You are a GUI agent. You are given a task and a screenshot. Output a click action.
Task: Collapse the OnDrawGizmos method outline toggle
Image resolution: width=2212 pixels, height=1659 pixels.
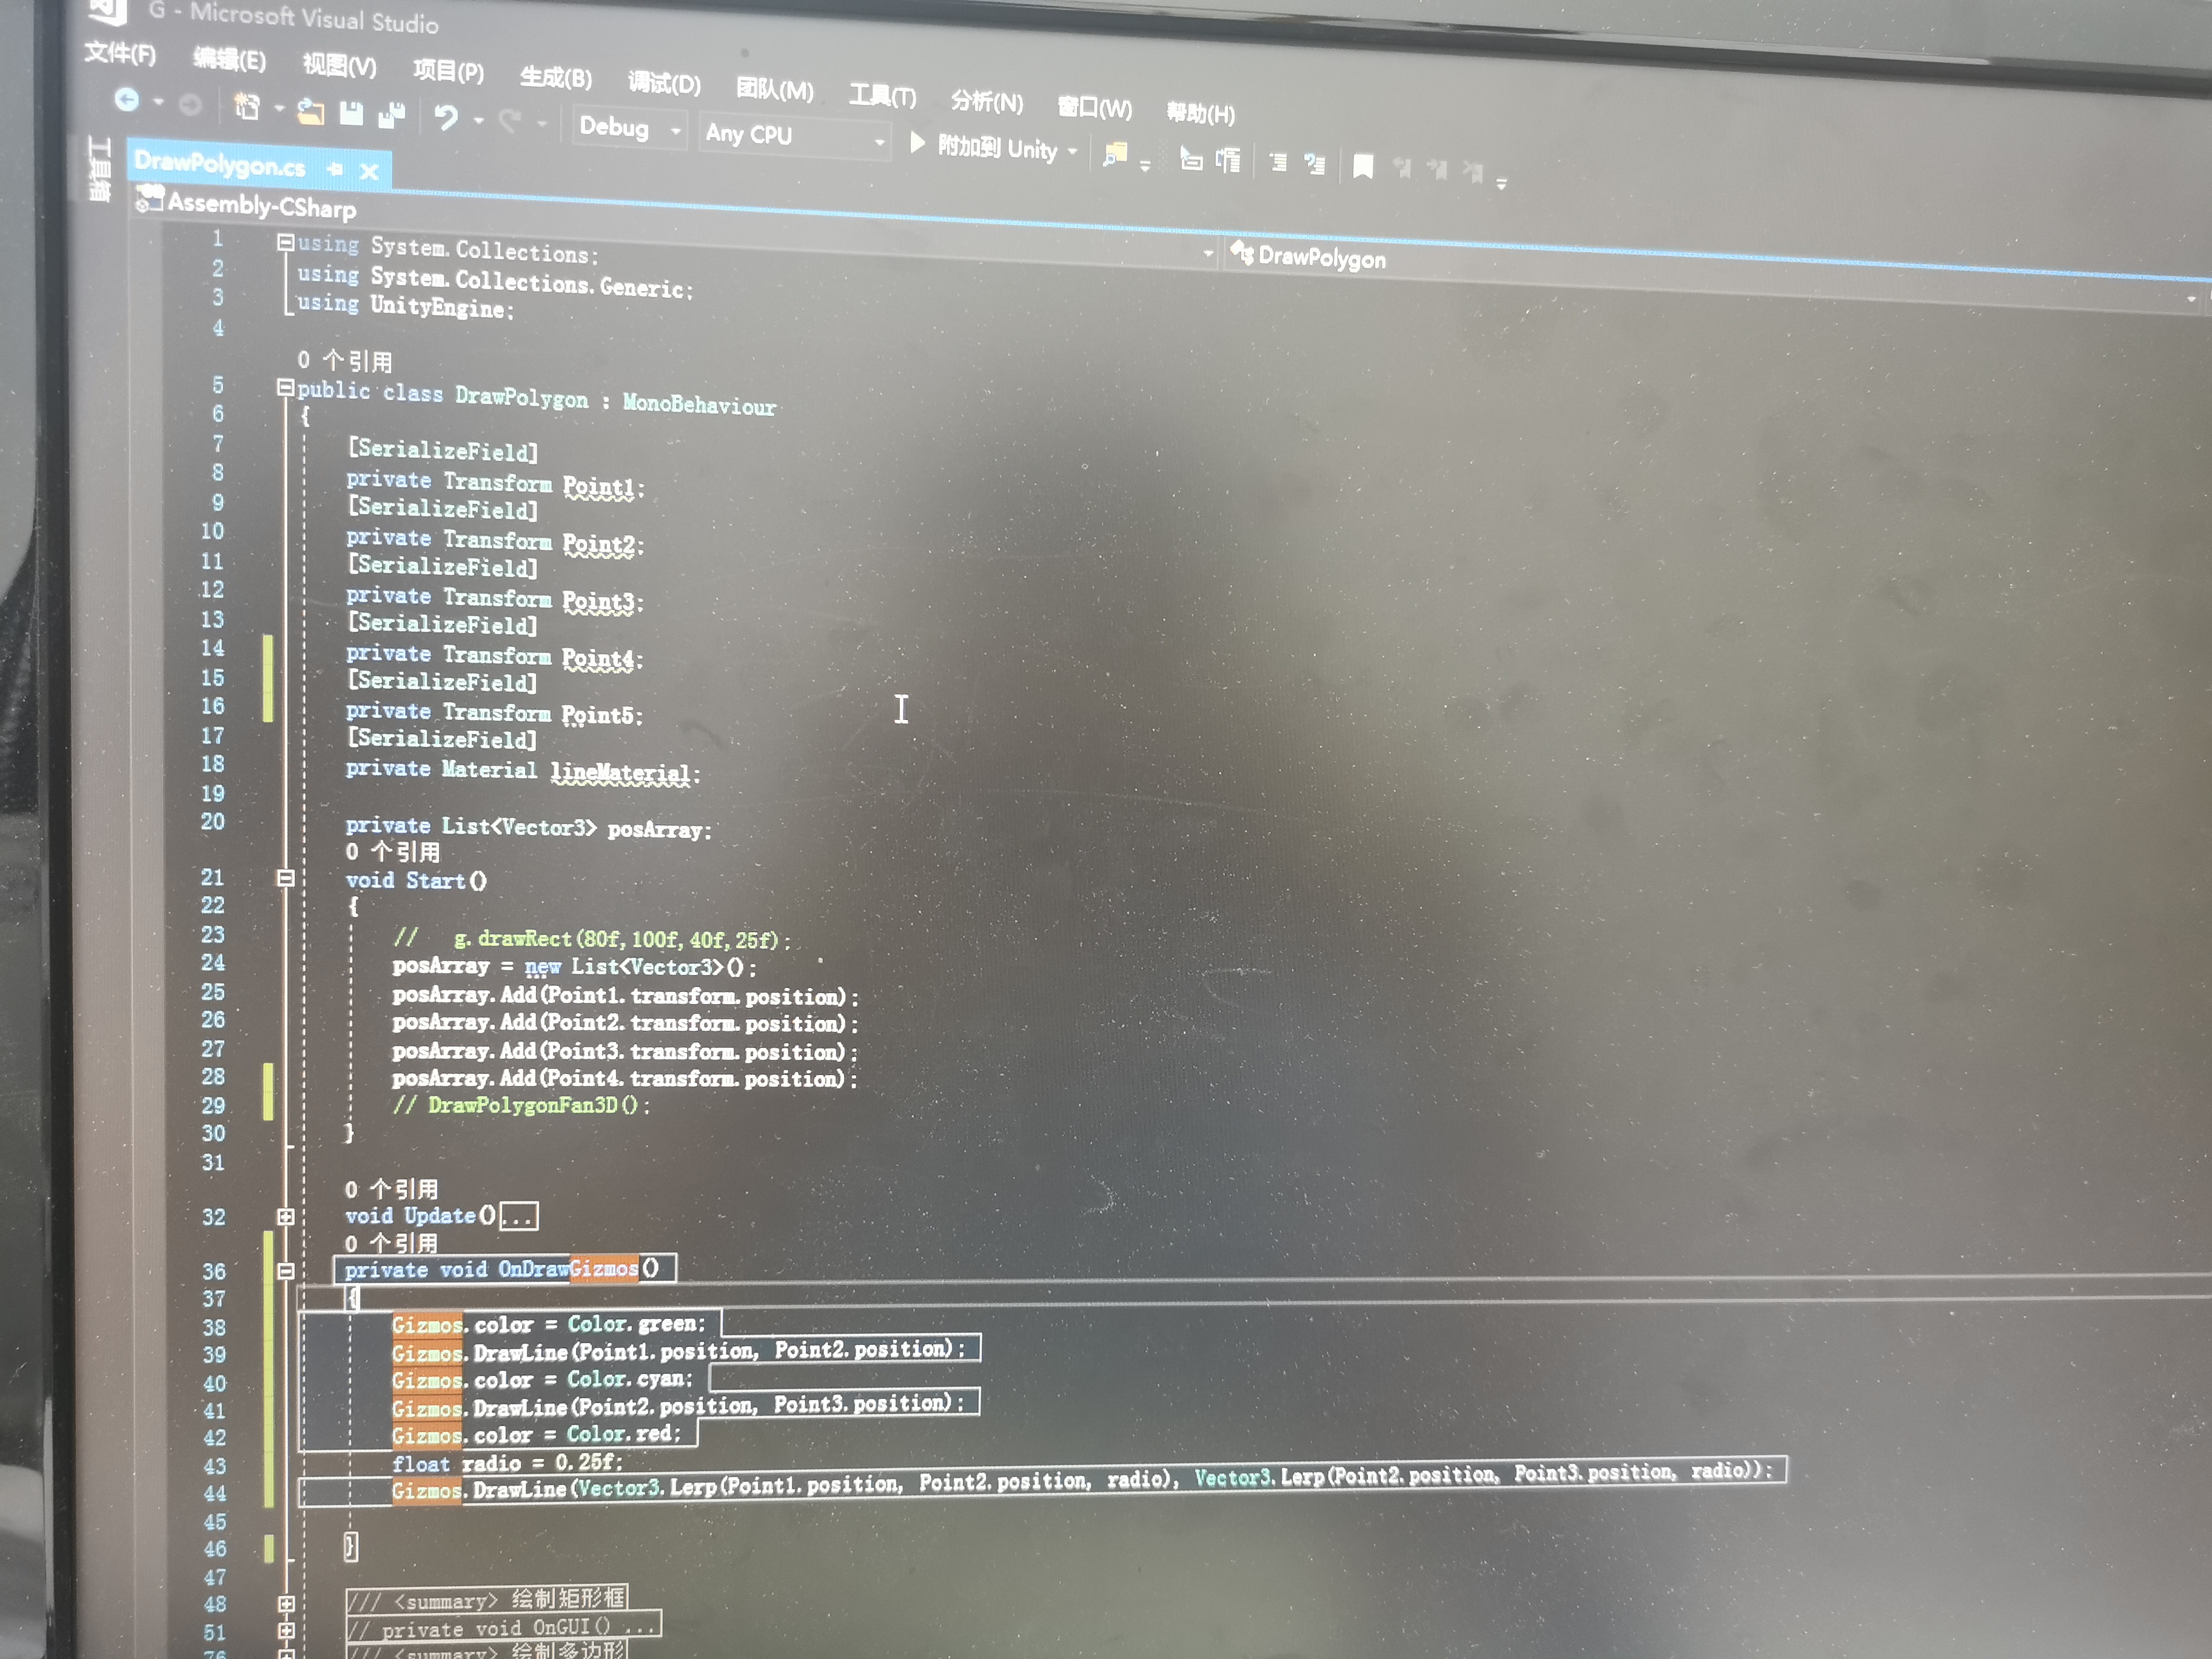pos(285,1270)
